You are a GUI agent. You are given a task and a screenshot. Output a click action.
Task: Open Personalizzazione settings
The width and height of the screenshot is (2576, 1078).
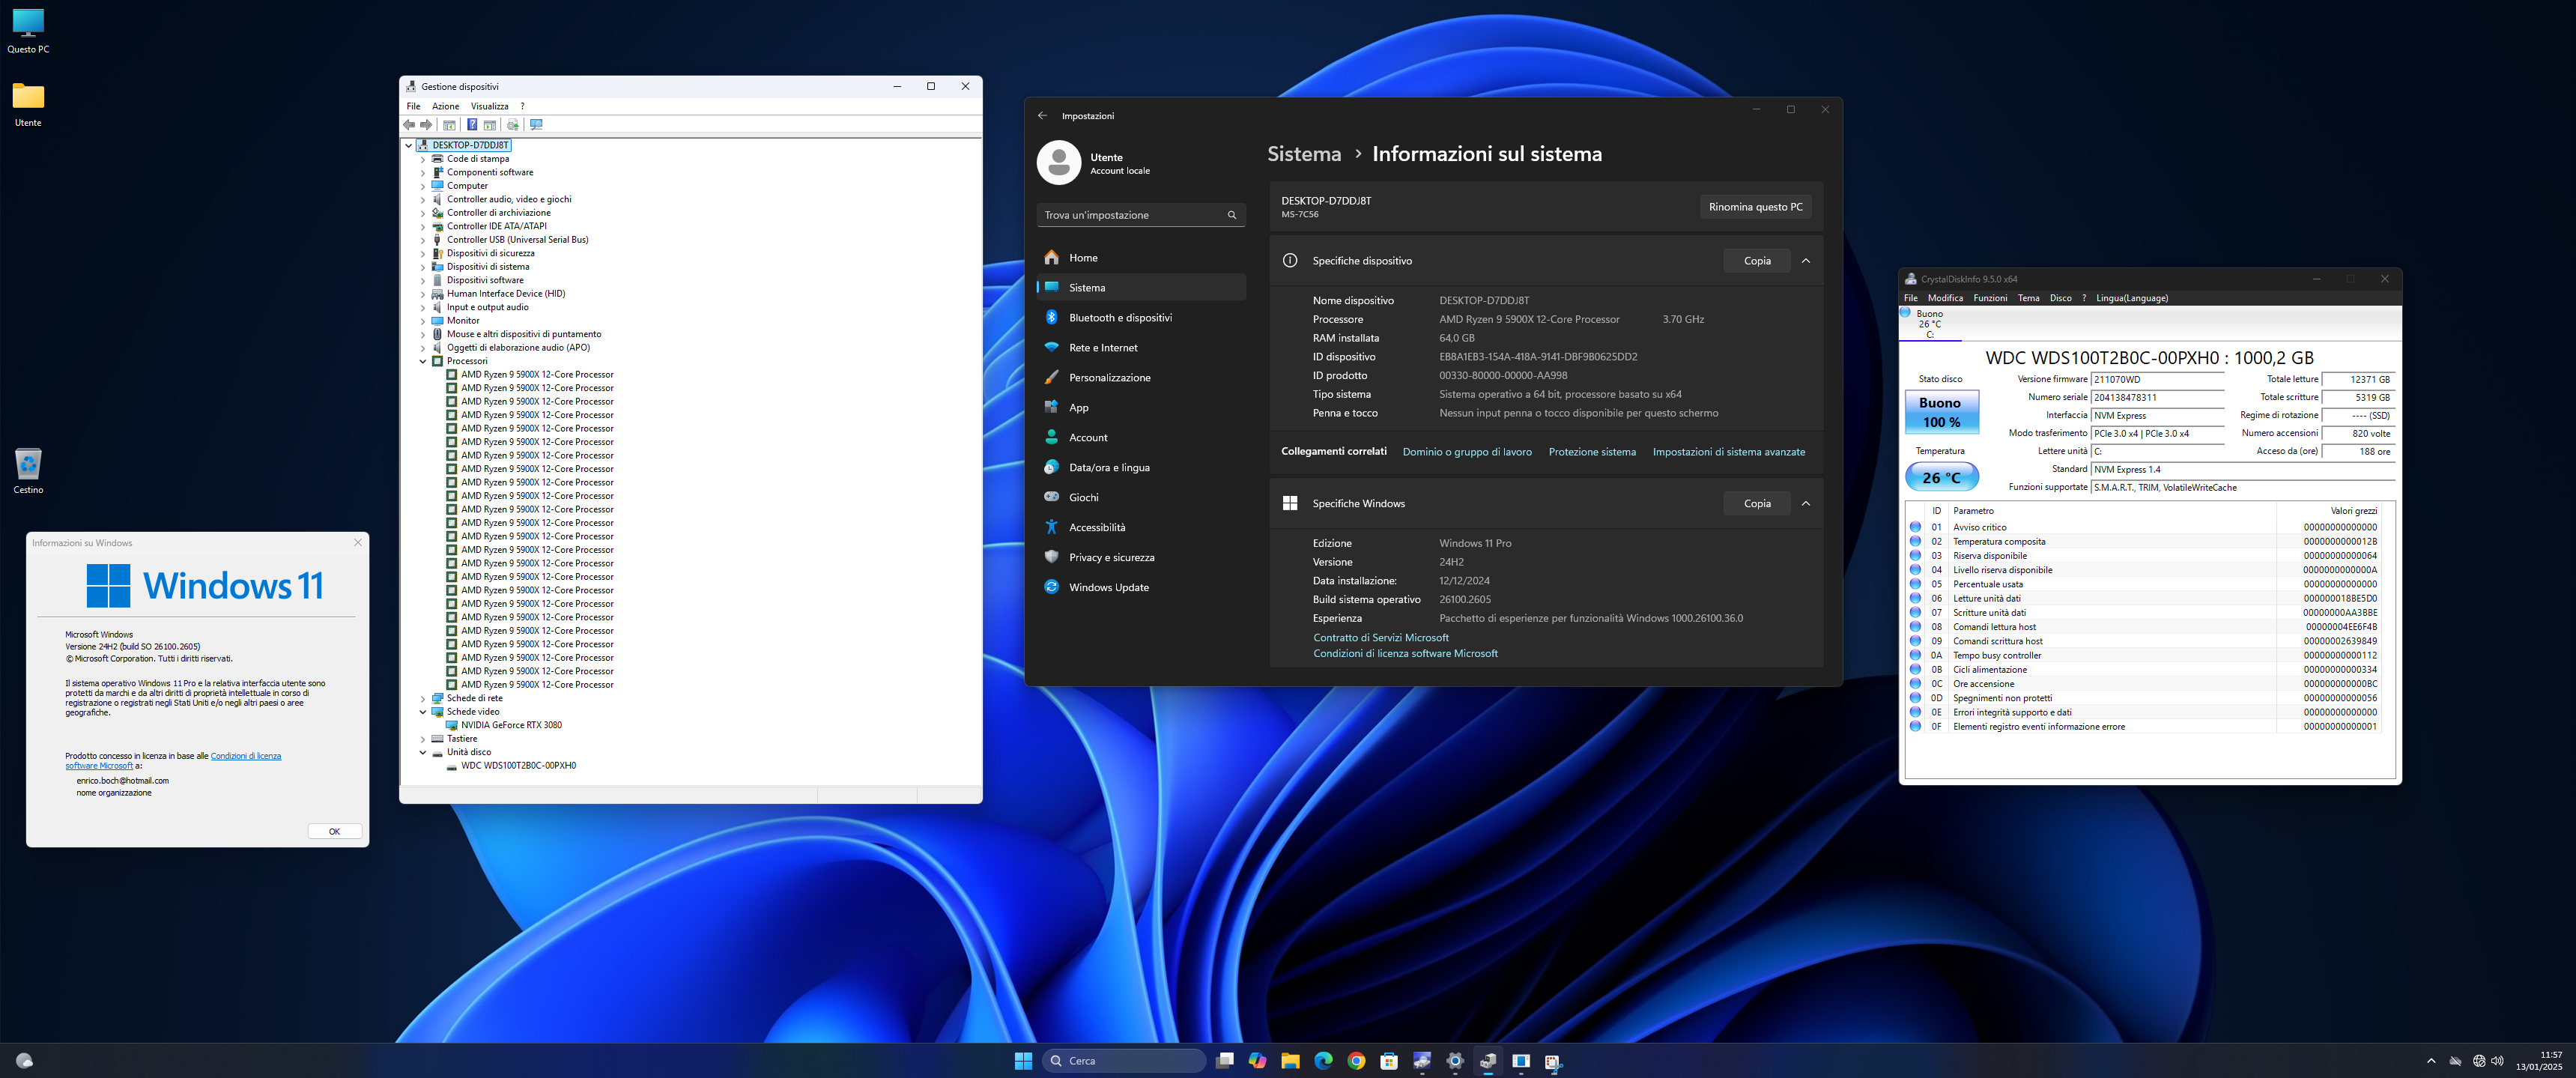click(x=1141, y=378)
